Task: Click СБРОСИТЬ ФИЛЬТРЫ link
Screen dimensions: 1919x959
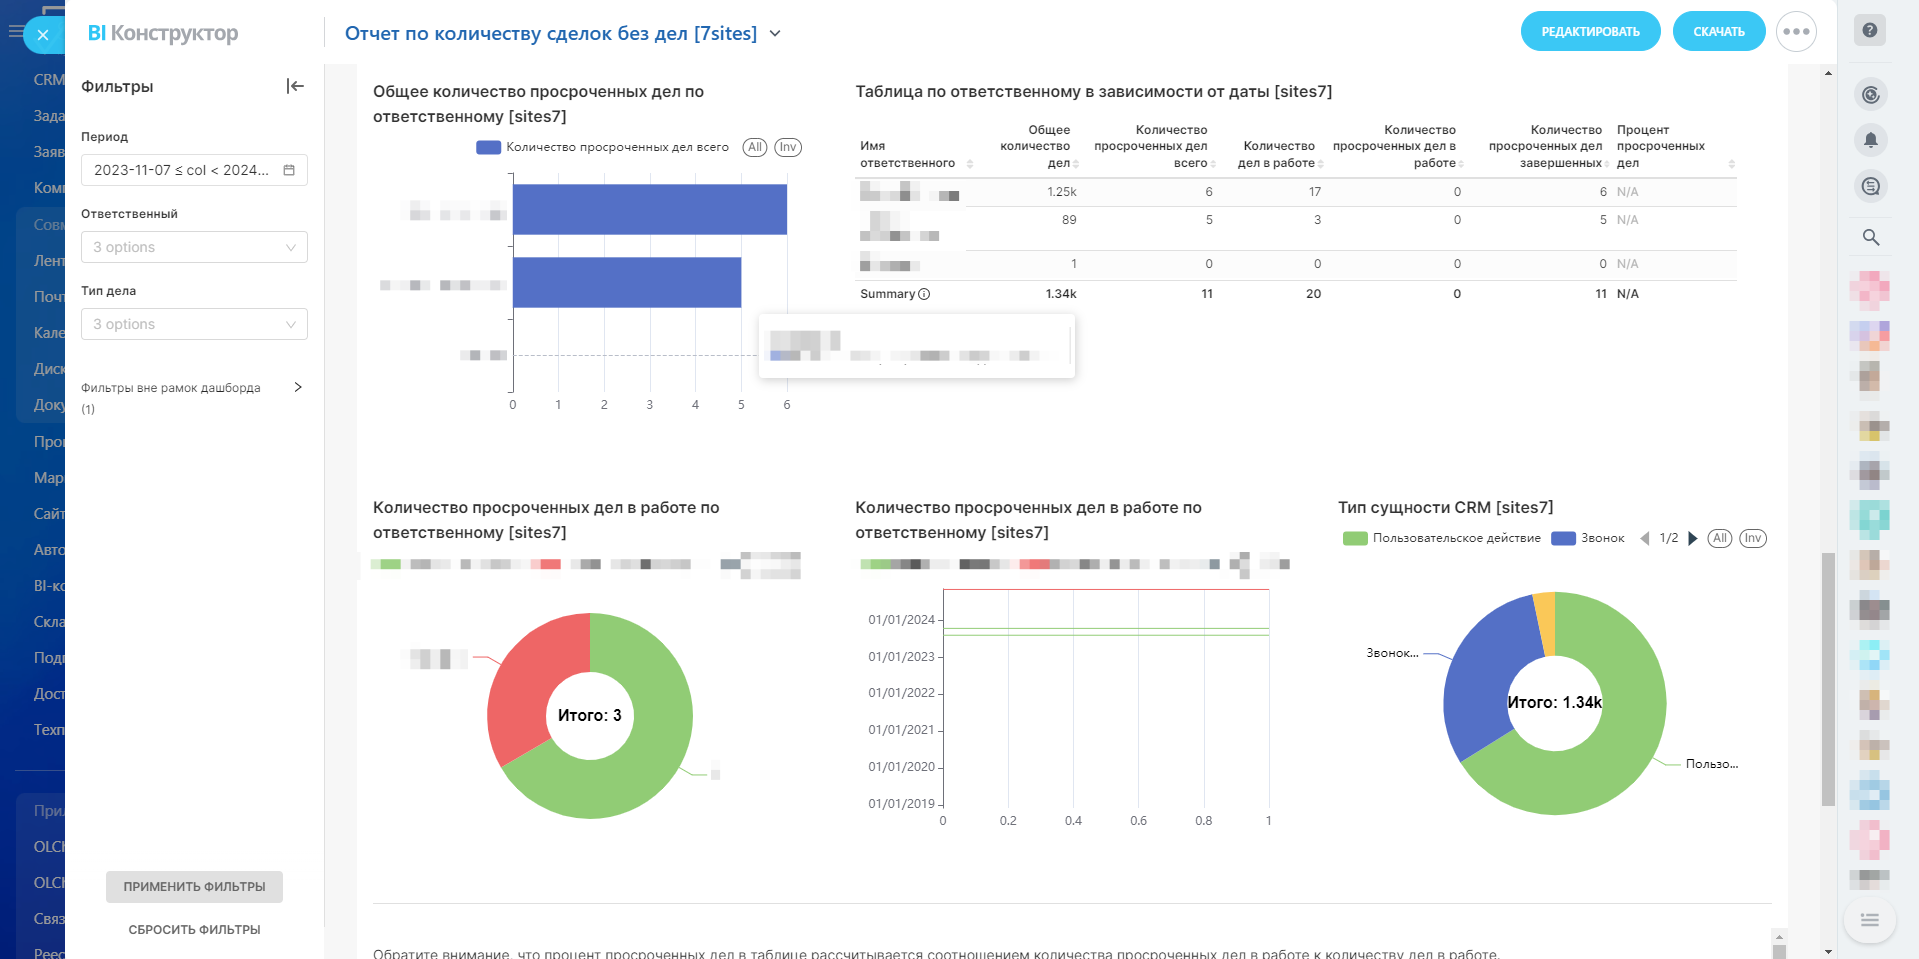Action: (x=194, y=930)
